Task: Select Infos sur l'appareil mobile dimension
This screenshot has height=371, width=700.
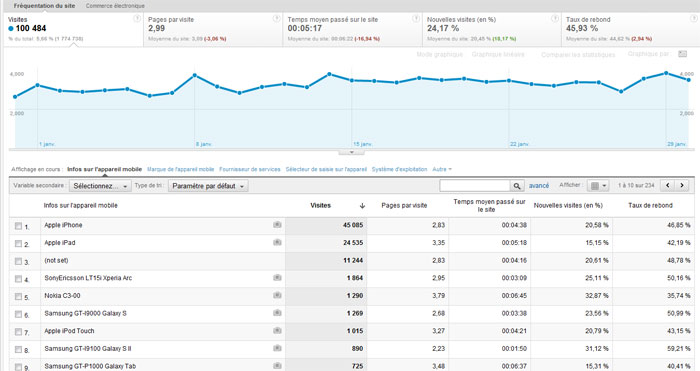Action: [x=104, y=169]
